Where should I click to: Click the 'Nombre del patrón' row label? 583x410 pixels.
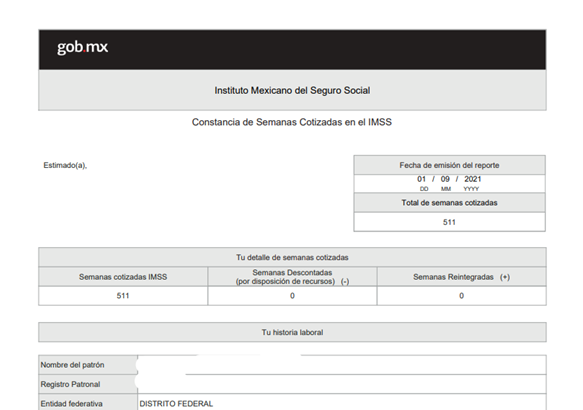pyautogui.click(x=72, y=365)
